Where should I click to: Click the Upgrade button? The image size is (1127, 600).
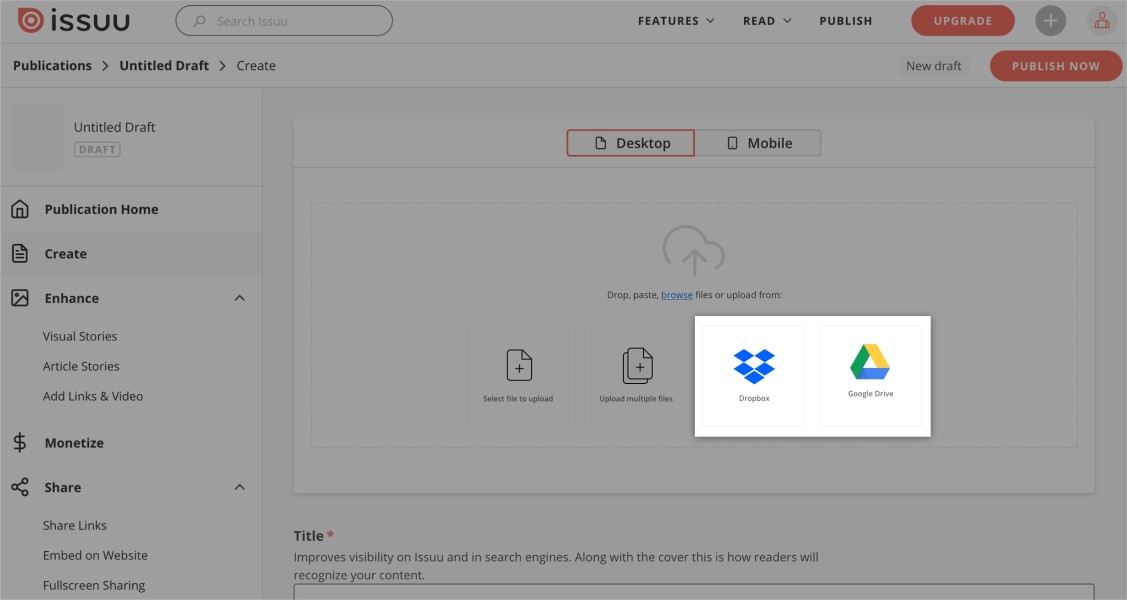(962, 21)
